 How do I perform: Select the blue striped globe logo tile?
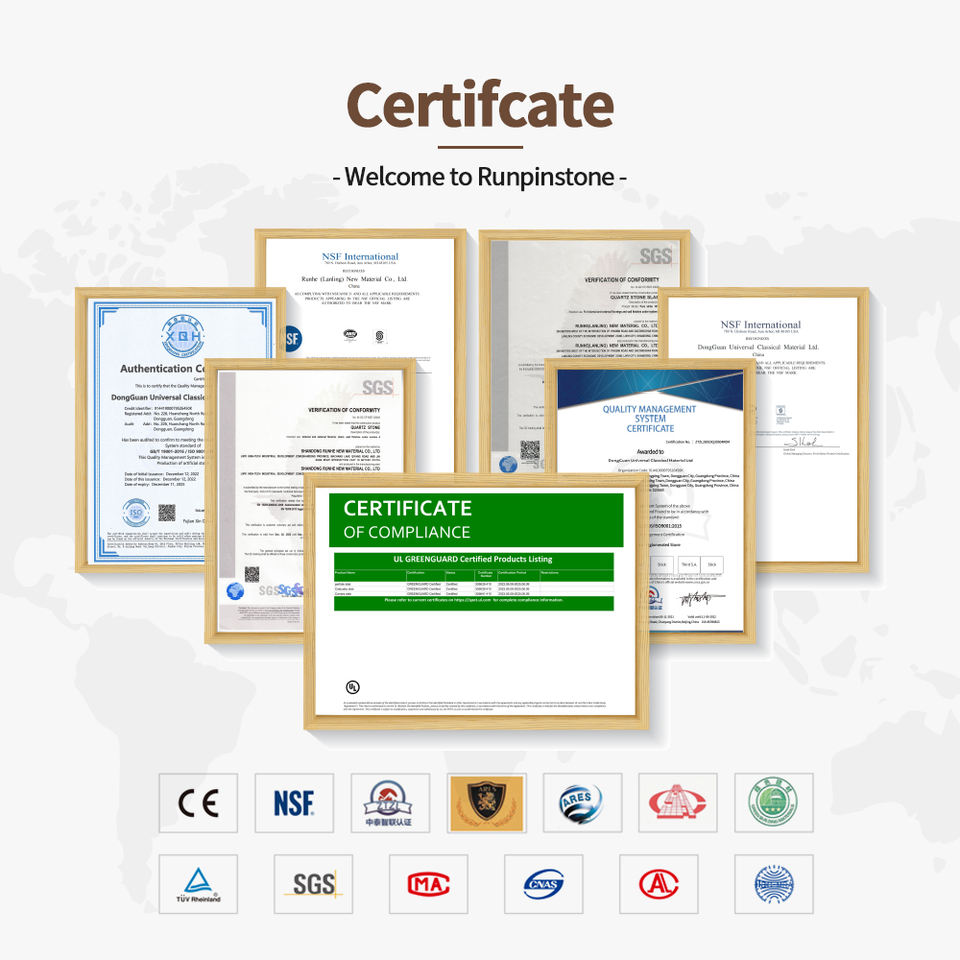(774, 884)
